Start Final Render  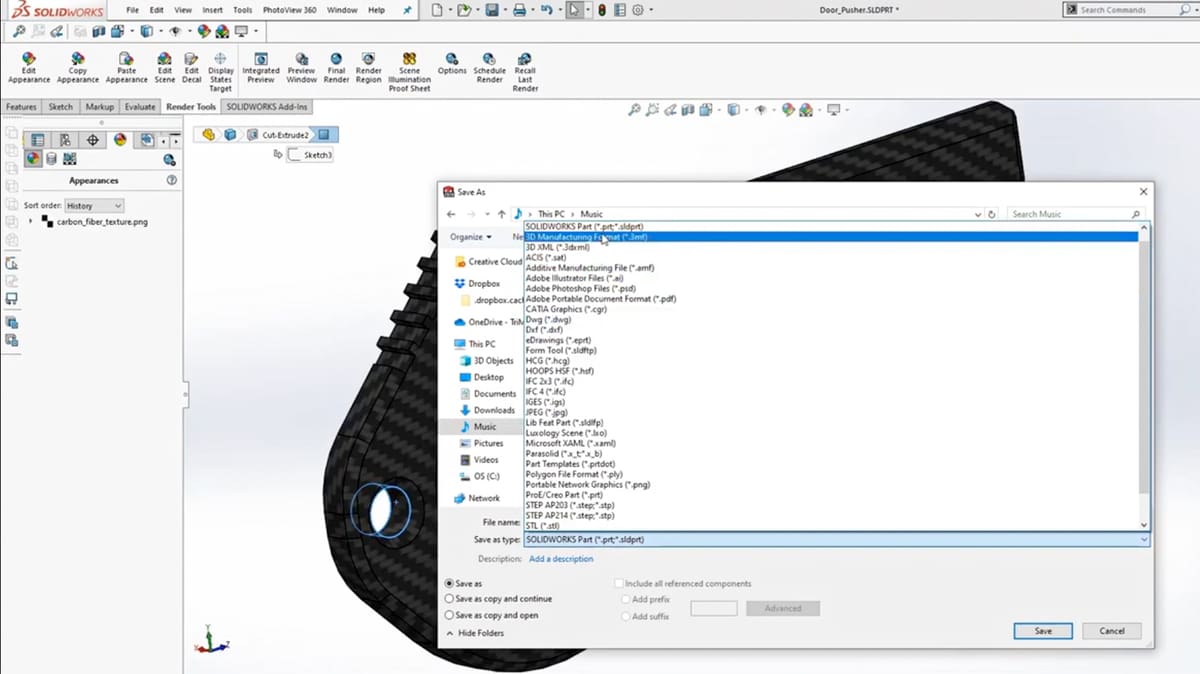tap(336, 68)
